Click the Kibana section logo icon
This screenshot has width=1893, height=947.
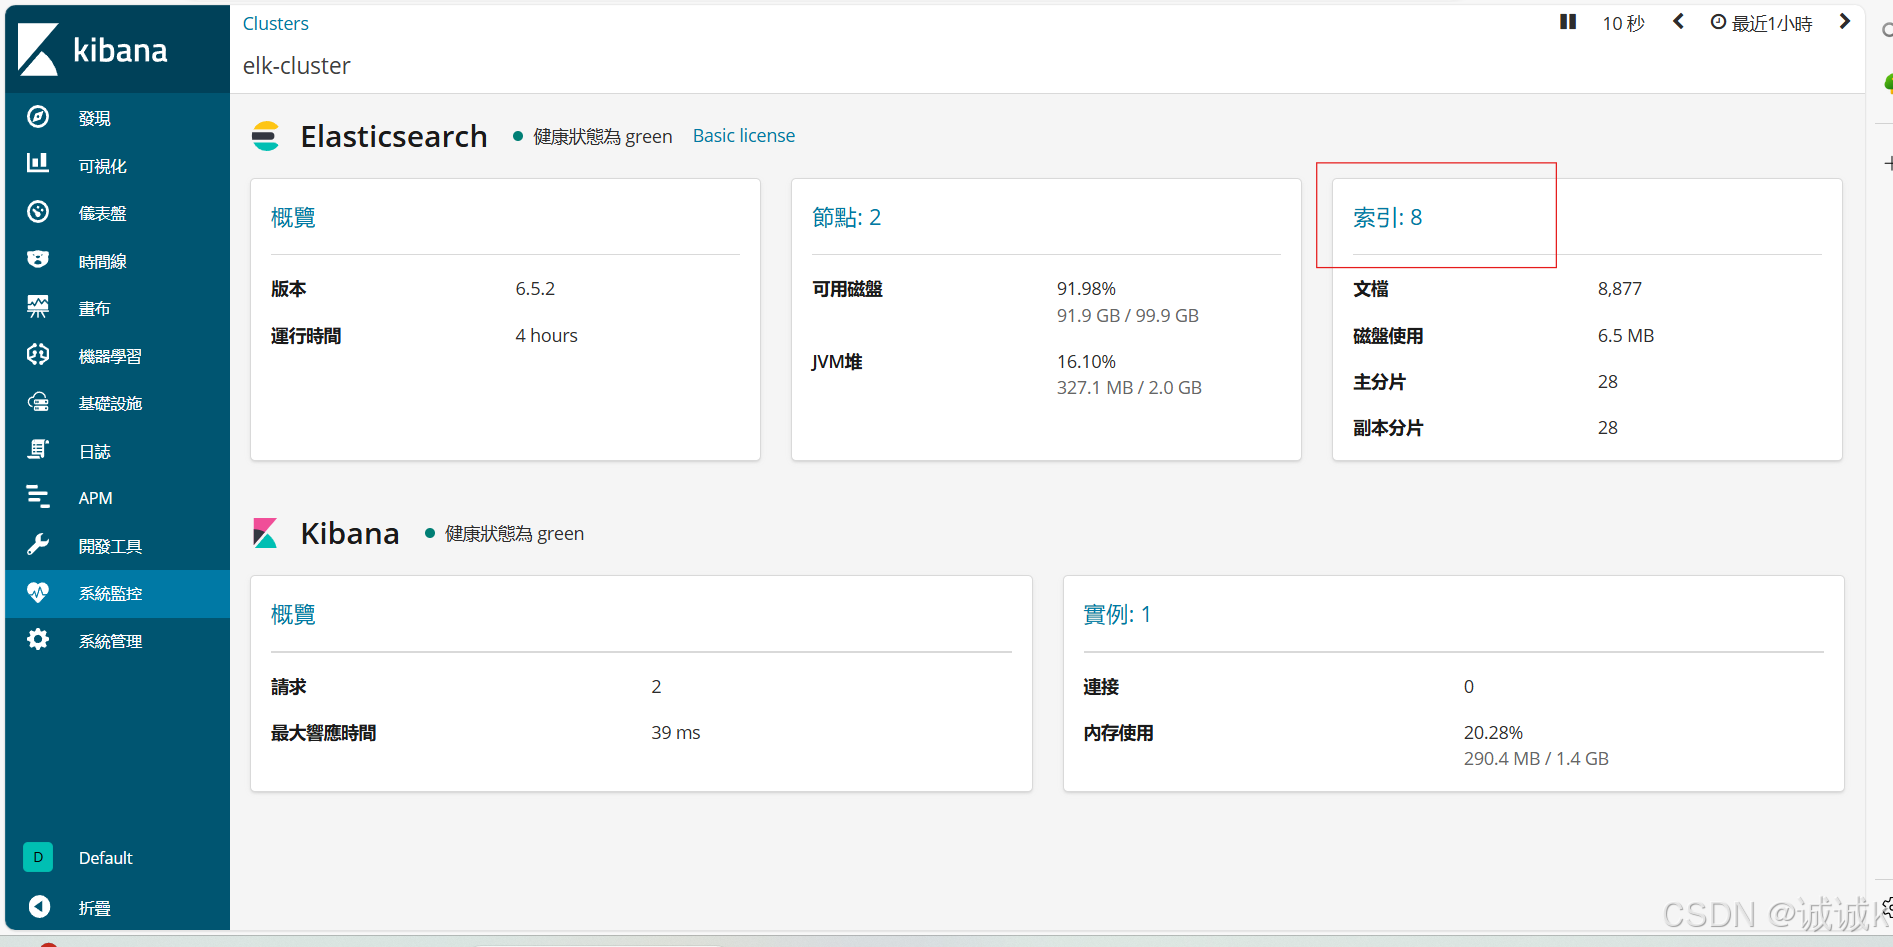pos(265,533)
